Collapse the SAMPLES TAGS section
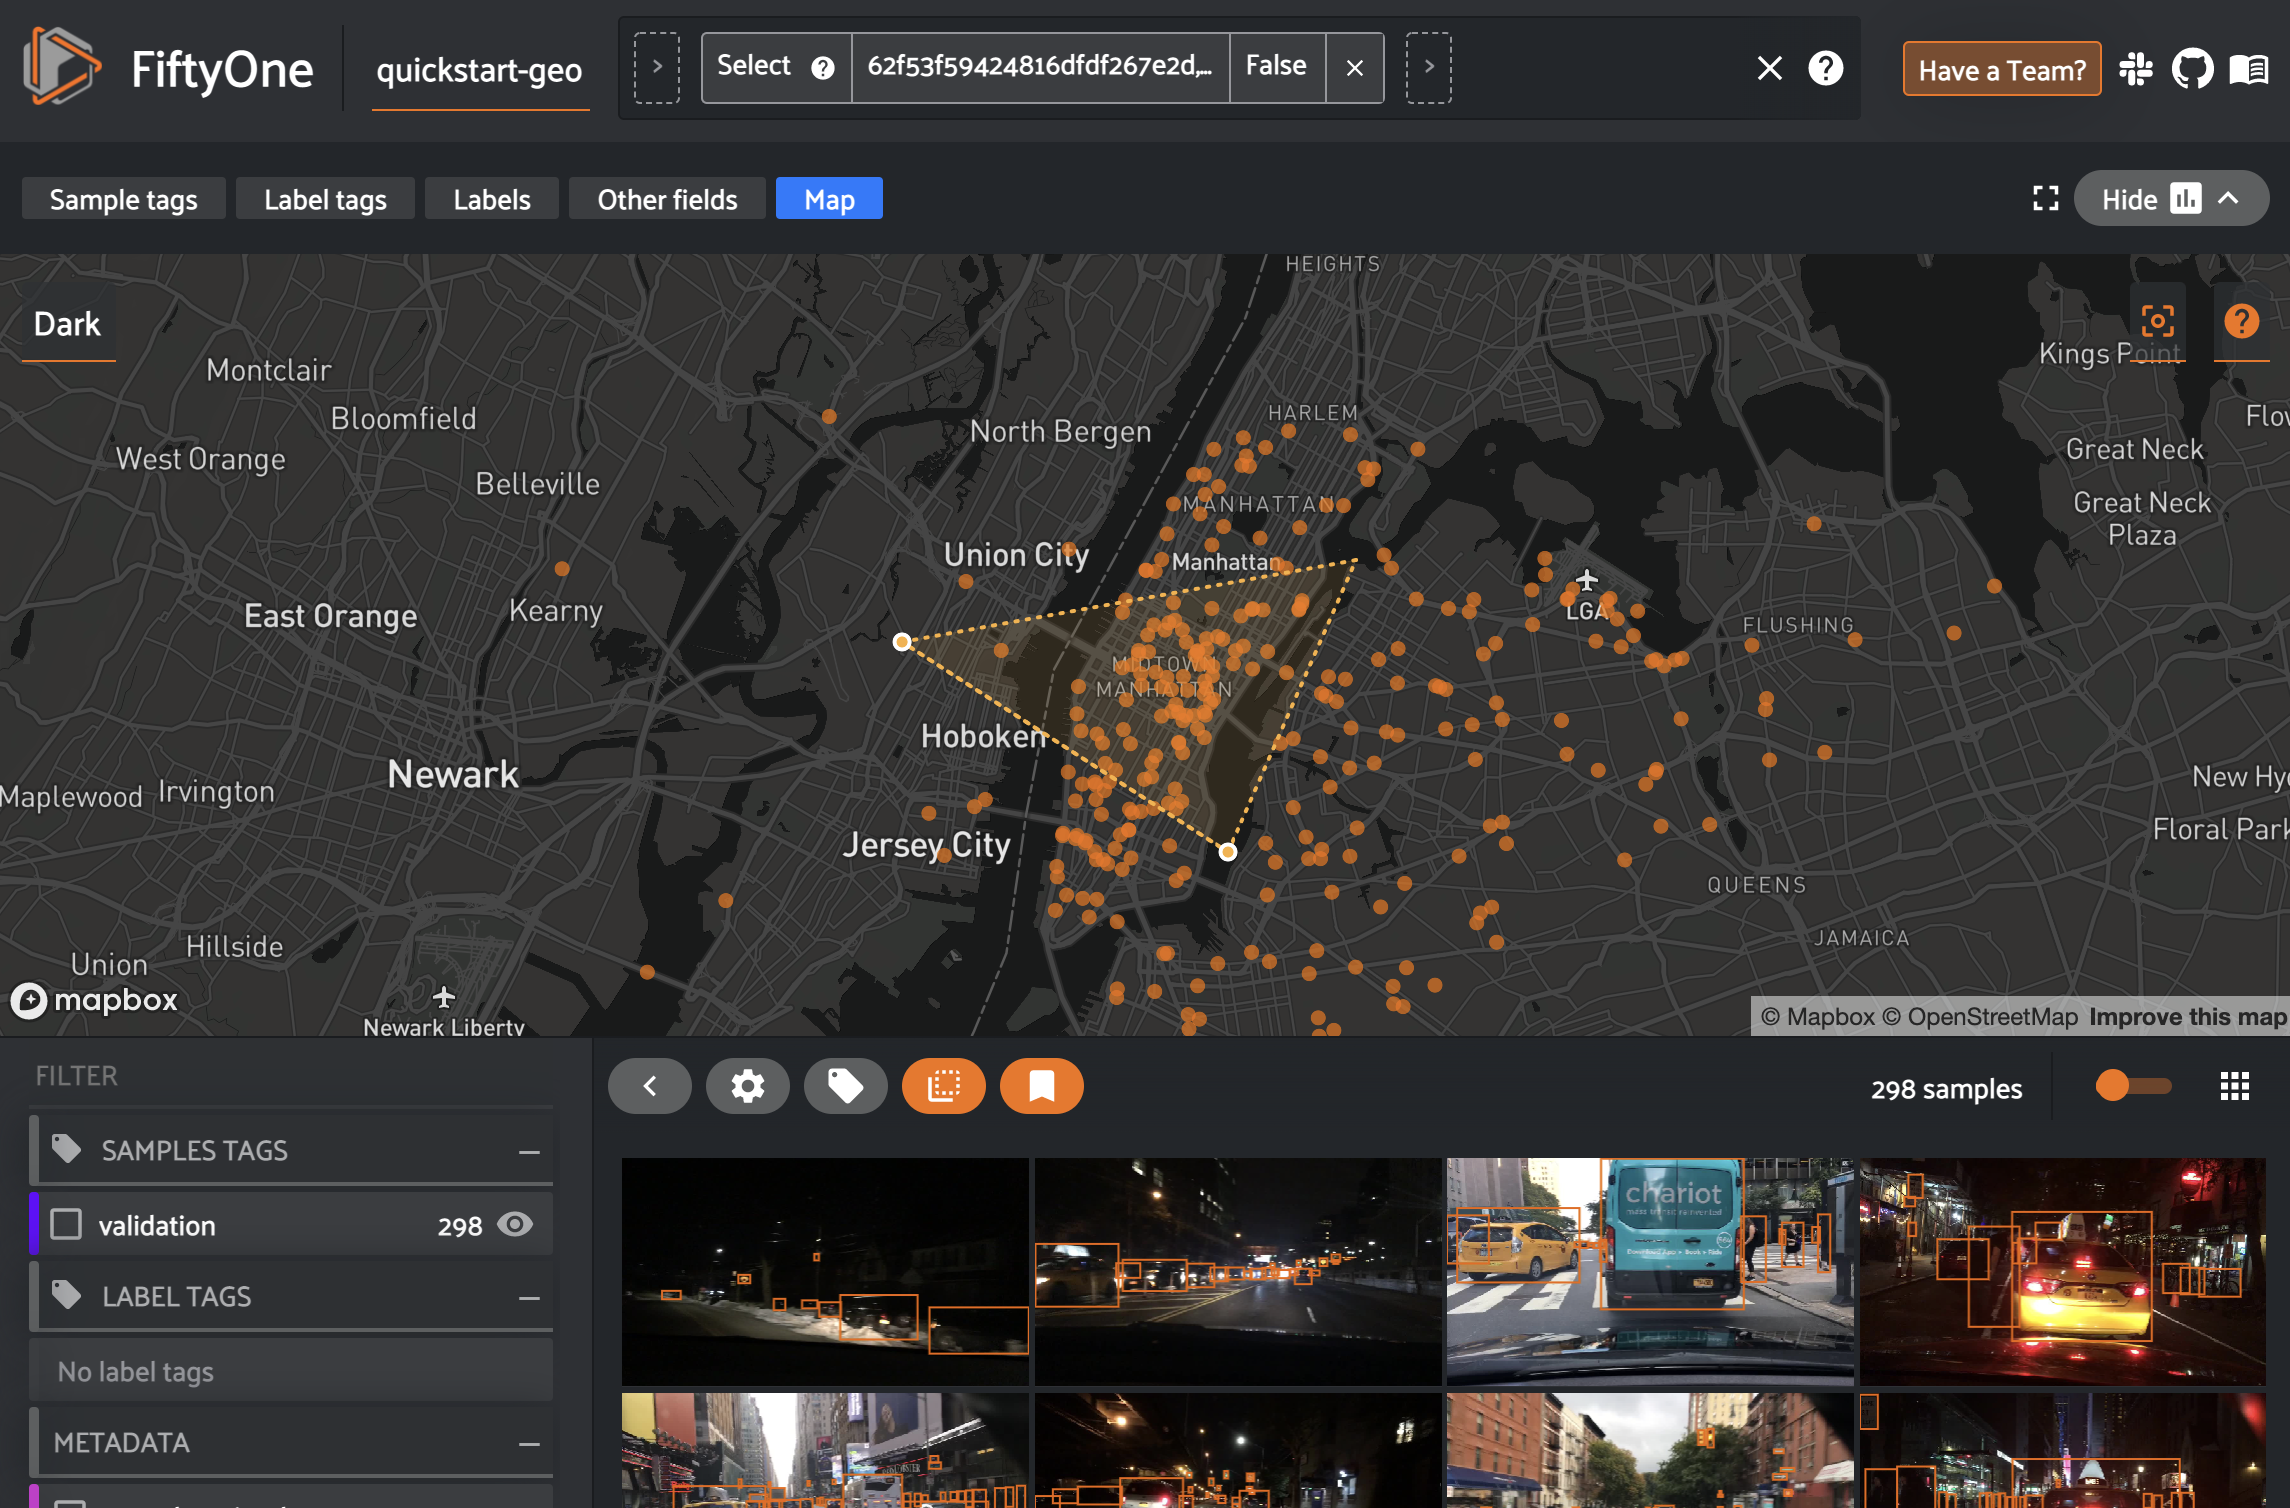The height and width of the screenshot is (1508, 2290). [x=529, y=1151]
